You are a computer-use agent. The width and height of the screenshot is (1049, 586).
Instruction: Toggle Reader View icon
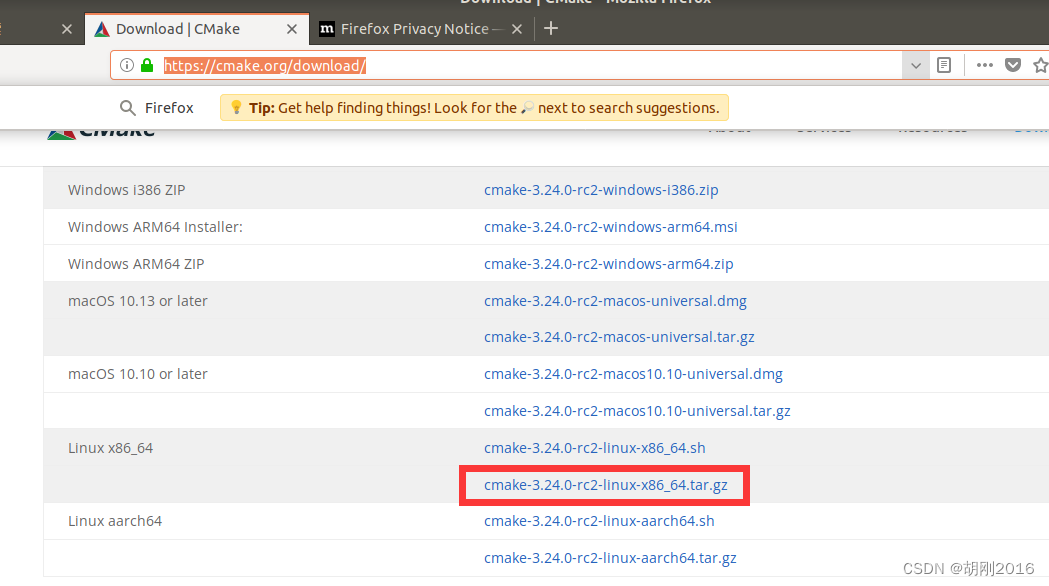(x=944, y=65)
